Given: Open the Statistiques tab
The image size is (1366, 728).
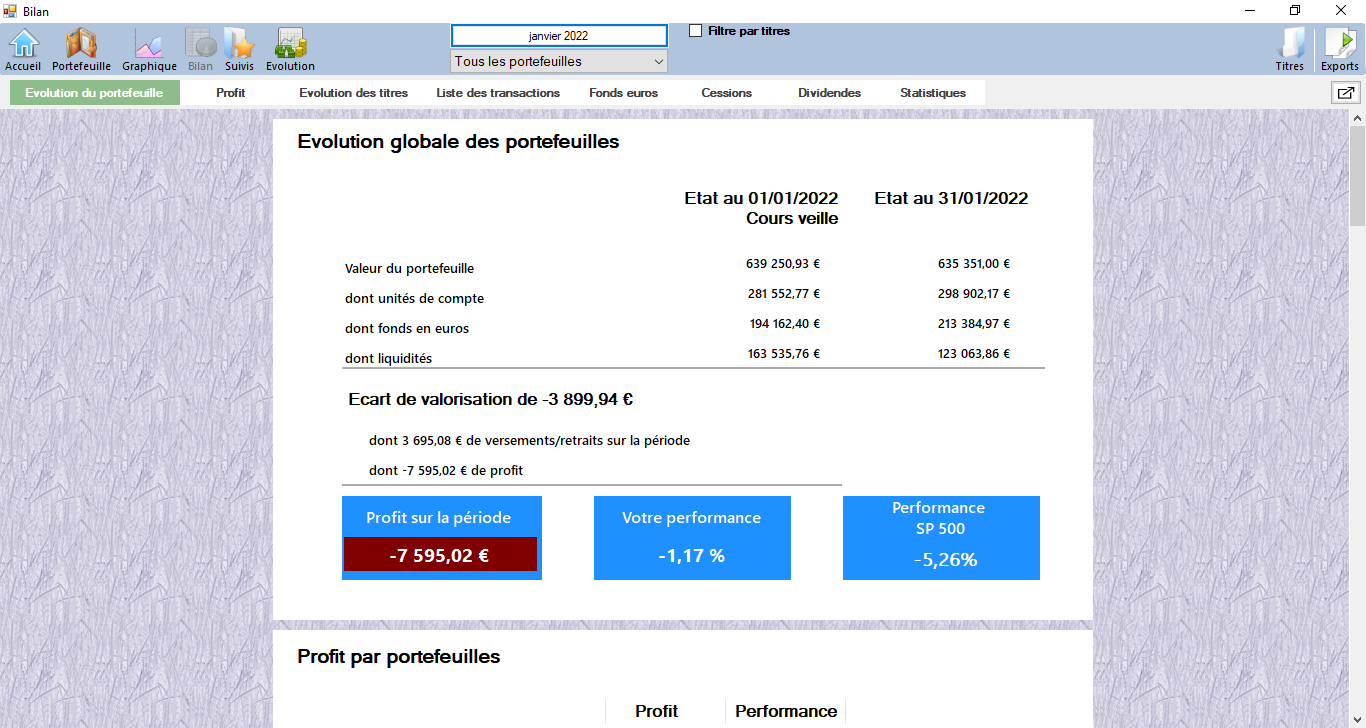Looking at the screenshot, I should pyautogui.click(x=932, y=93).
